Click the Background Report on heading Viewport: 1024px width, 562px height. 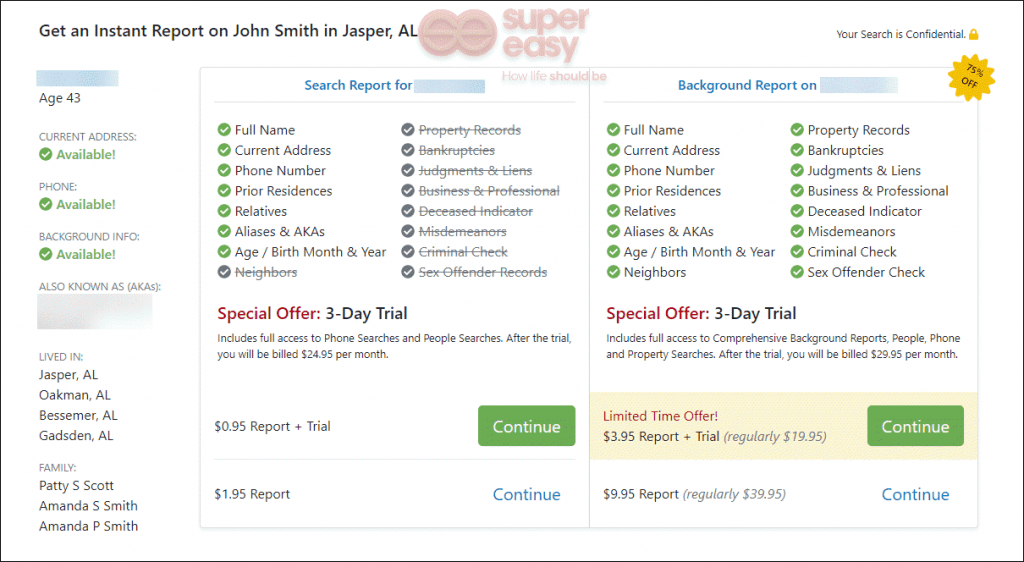[x=747, y=86]
